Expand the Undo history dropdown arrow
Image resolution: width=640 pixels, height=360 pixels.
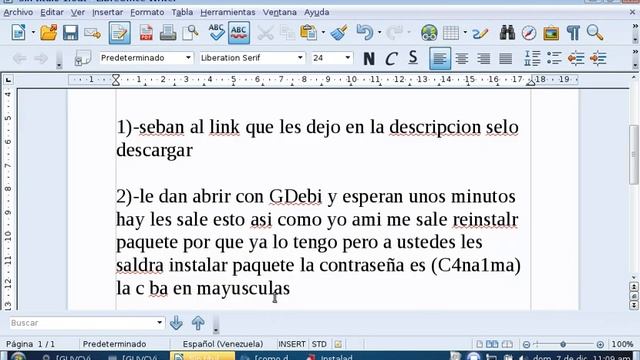(379, 33)
